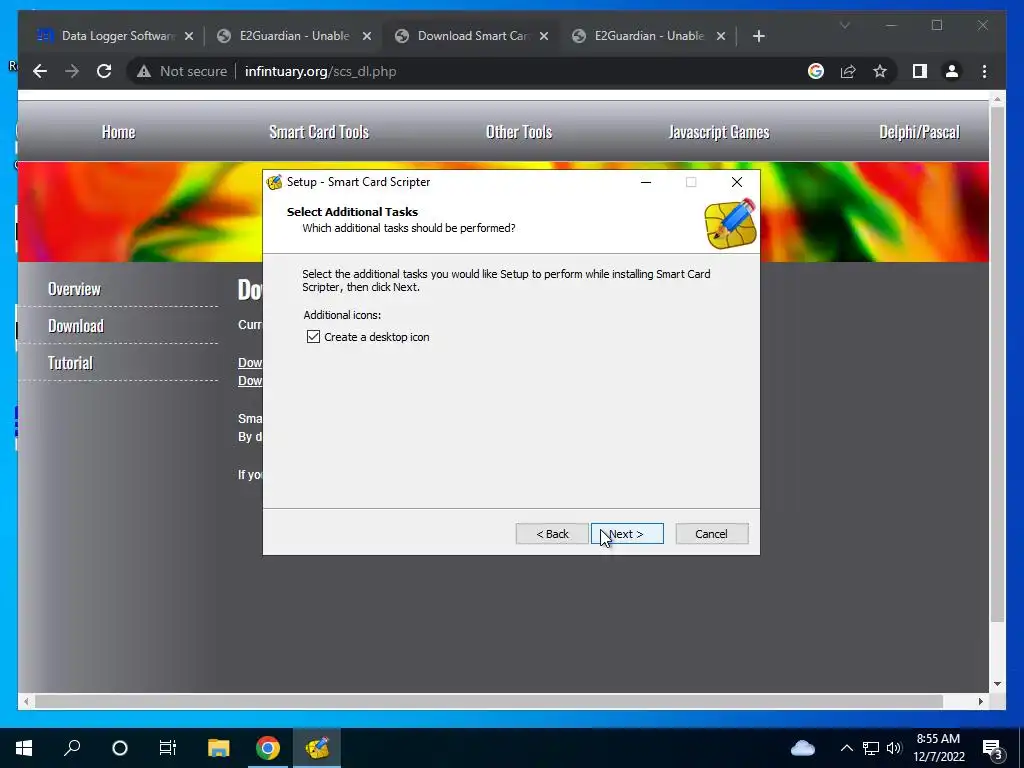The width and height of the screenshot is (1024, 768).
Task: Select Smart Card Scripter setup taskbar icon
Action: click(x=317, y=748)
